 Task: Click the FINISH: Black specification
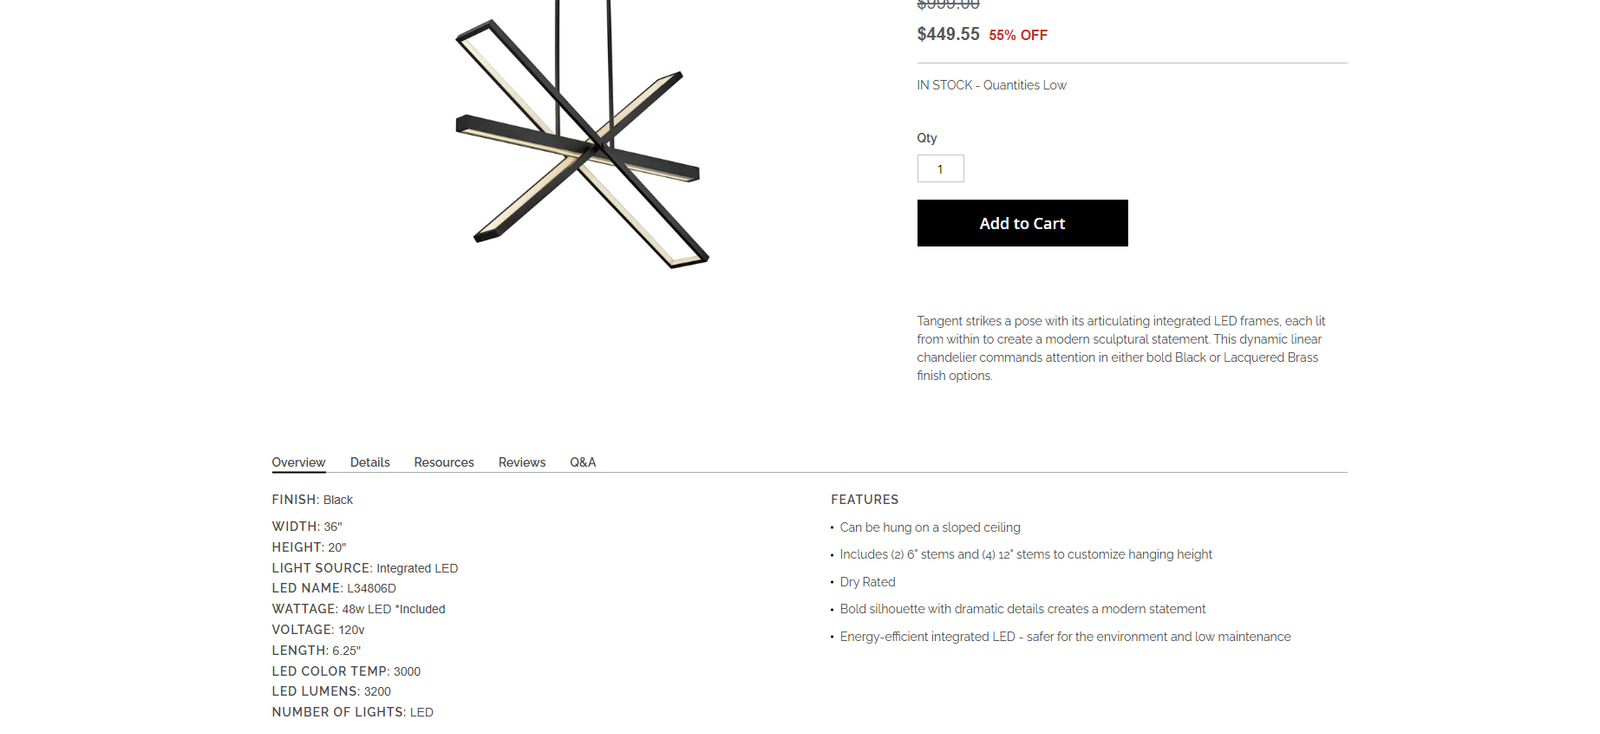[x=312, y=499]
